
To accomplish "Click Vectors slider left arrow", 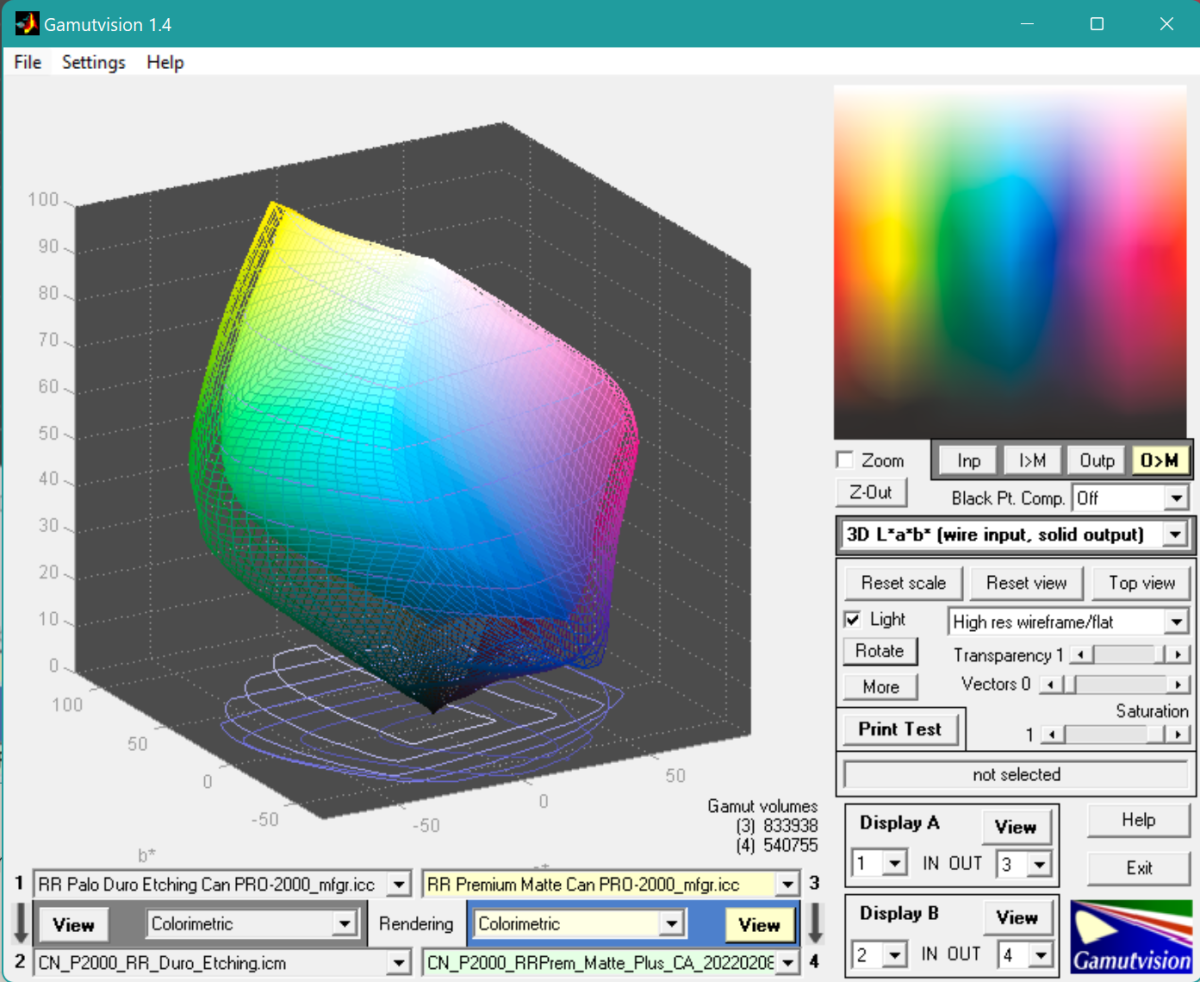I will click(1049, 685).
